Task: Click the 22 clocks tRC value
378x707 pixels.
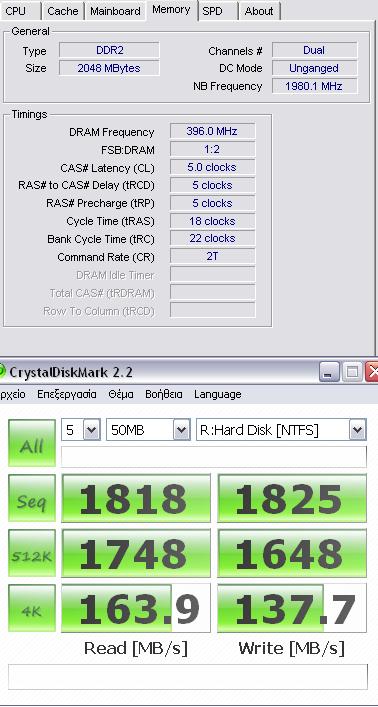Action: 212,238
